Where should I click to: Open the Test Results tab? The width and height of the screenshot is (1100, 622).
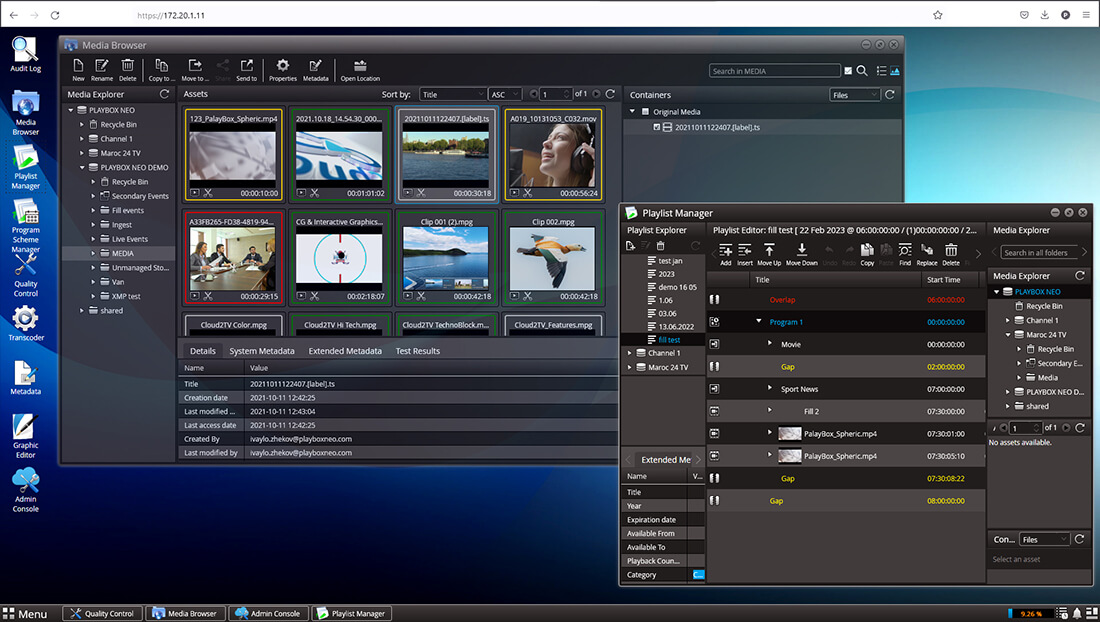(417, 351)
